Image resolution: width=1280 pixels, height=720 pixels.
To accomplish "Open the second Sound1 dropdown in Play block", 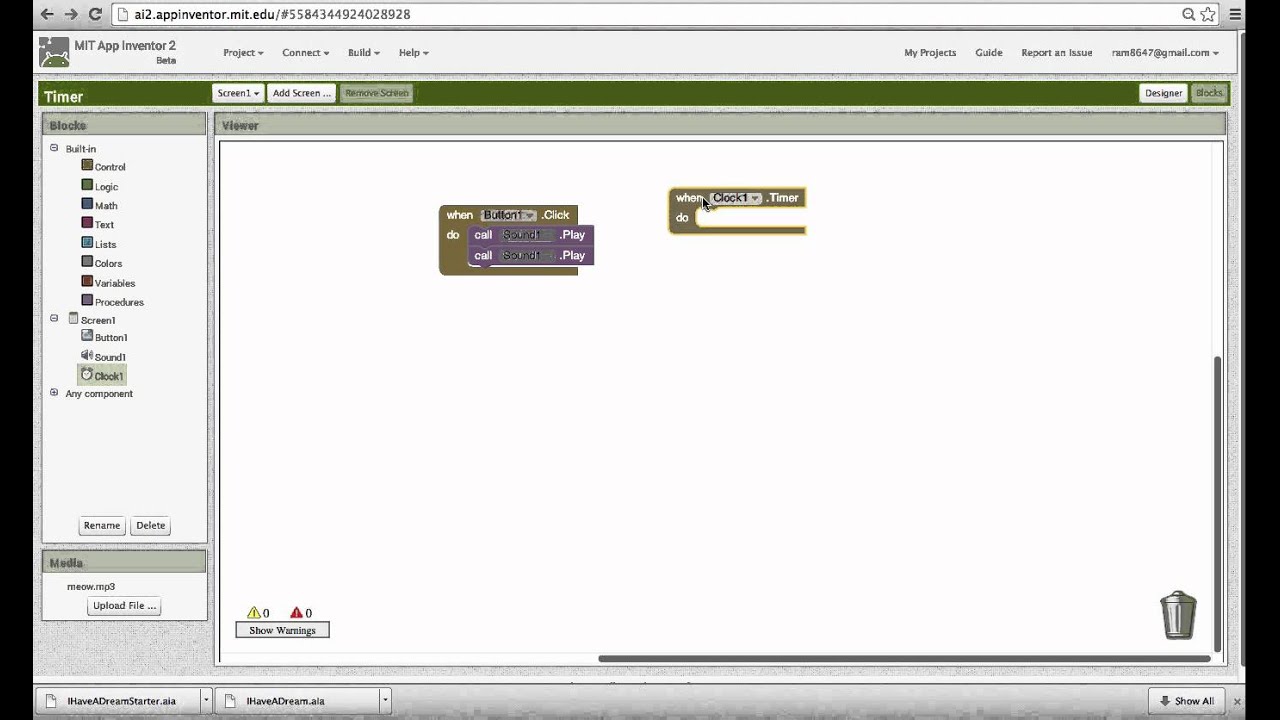I will tap(527, 255).
